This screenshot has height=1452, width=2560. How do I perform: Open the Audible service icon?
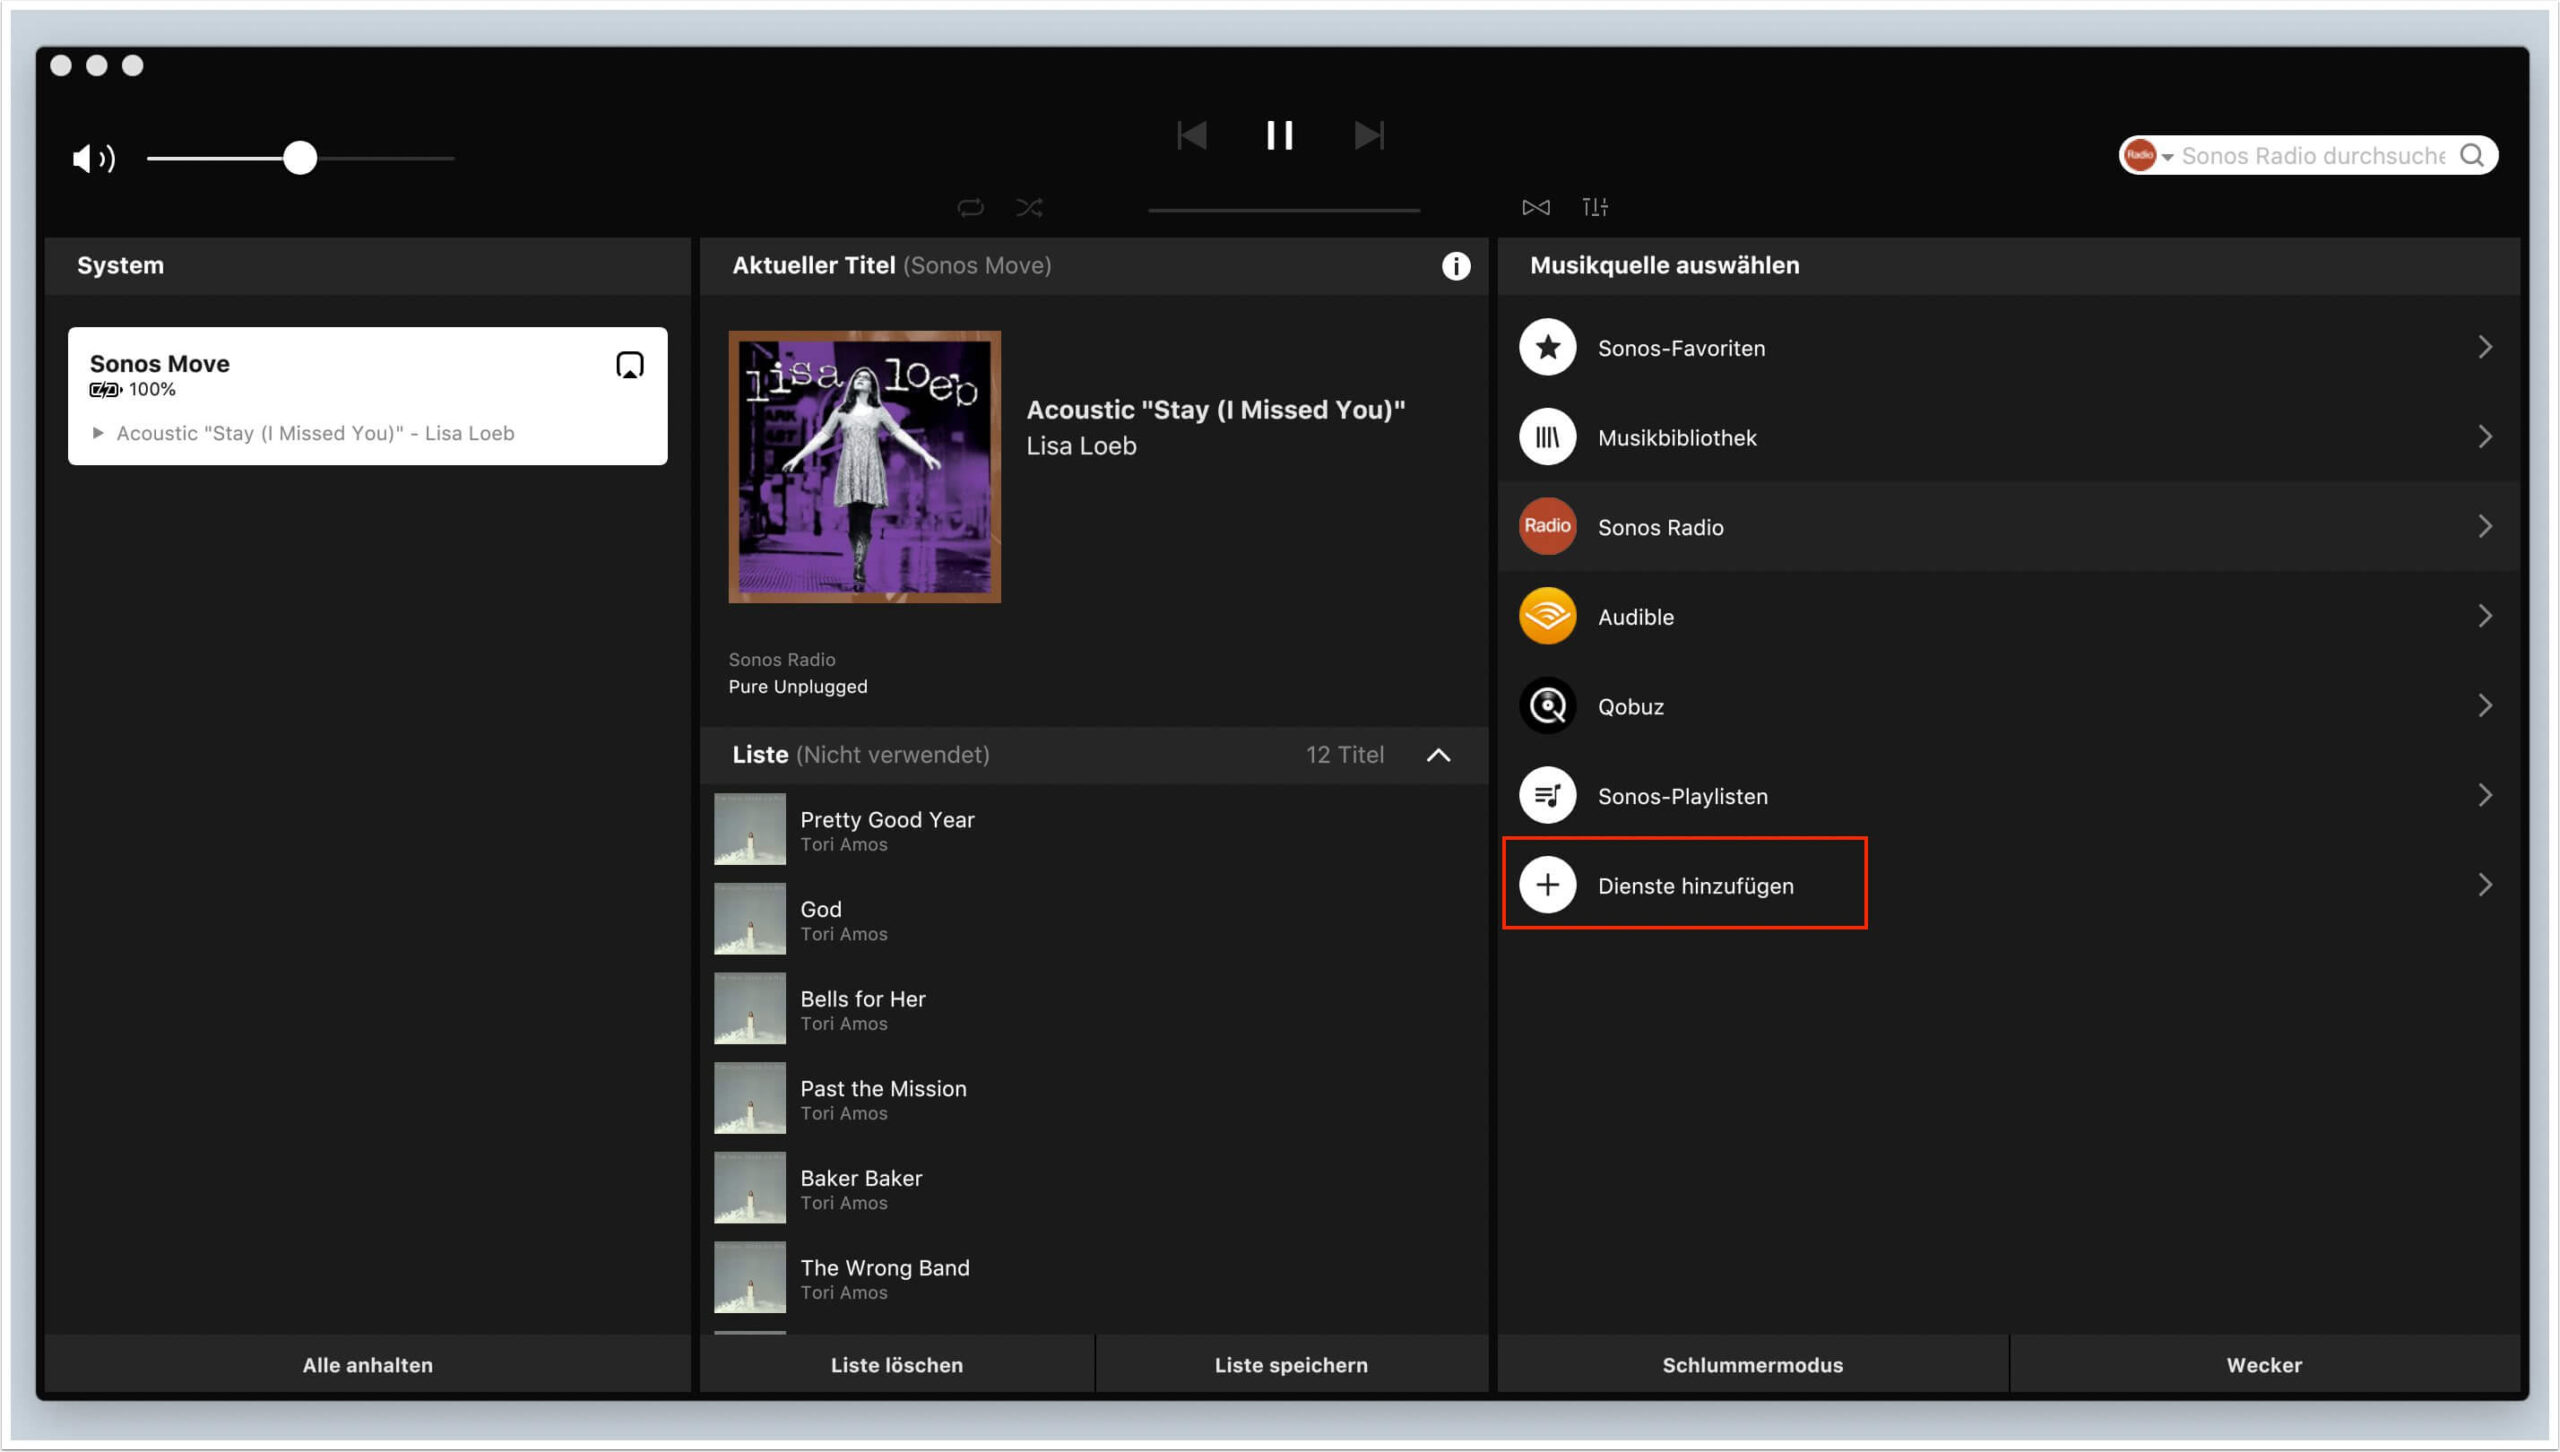coord(1547,616)
